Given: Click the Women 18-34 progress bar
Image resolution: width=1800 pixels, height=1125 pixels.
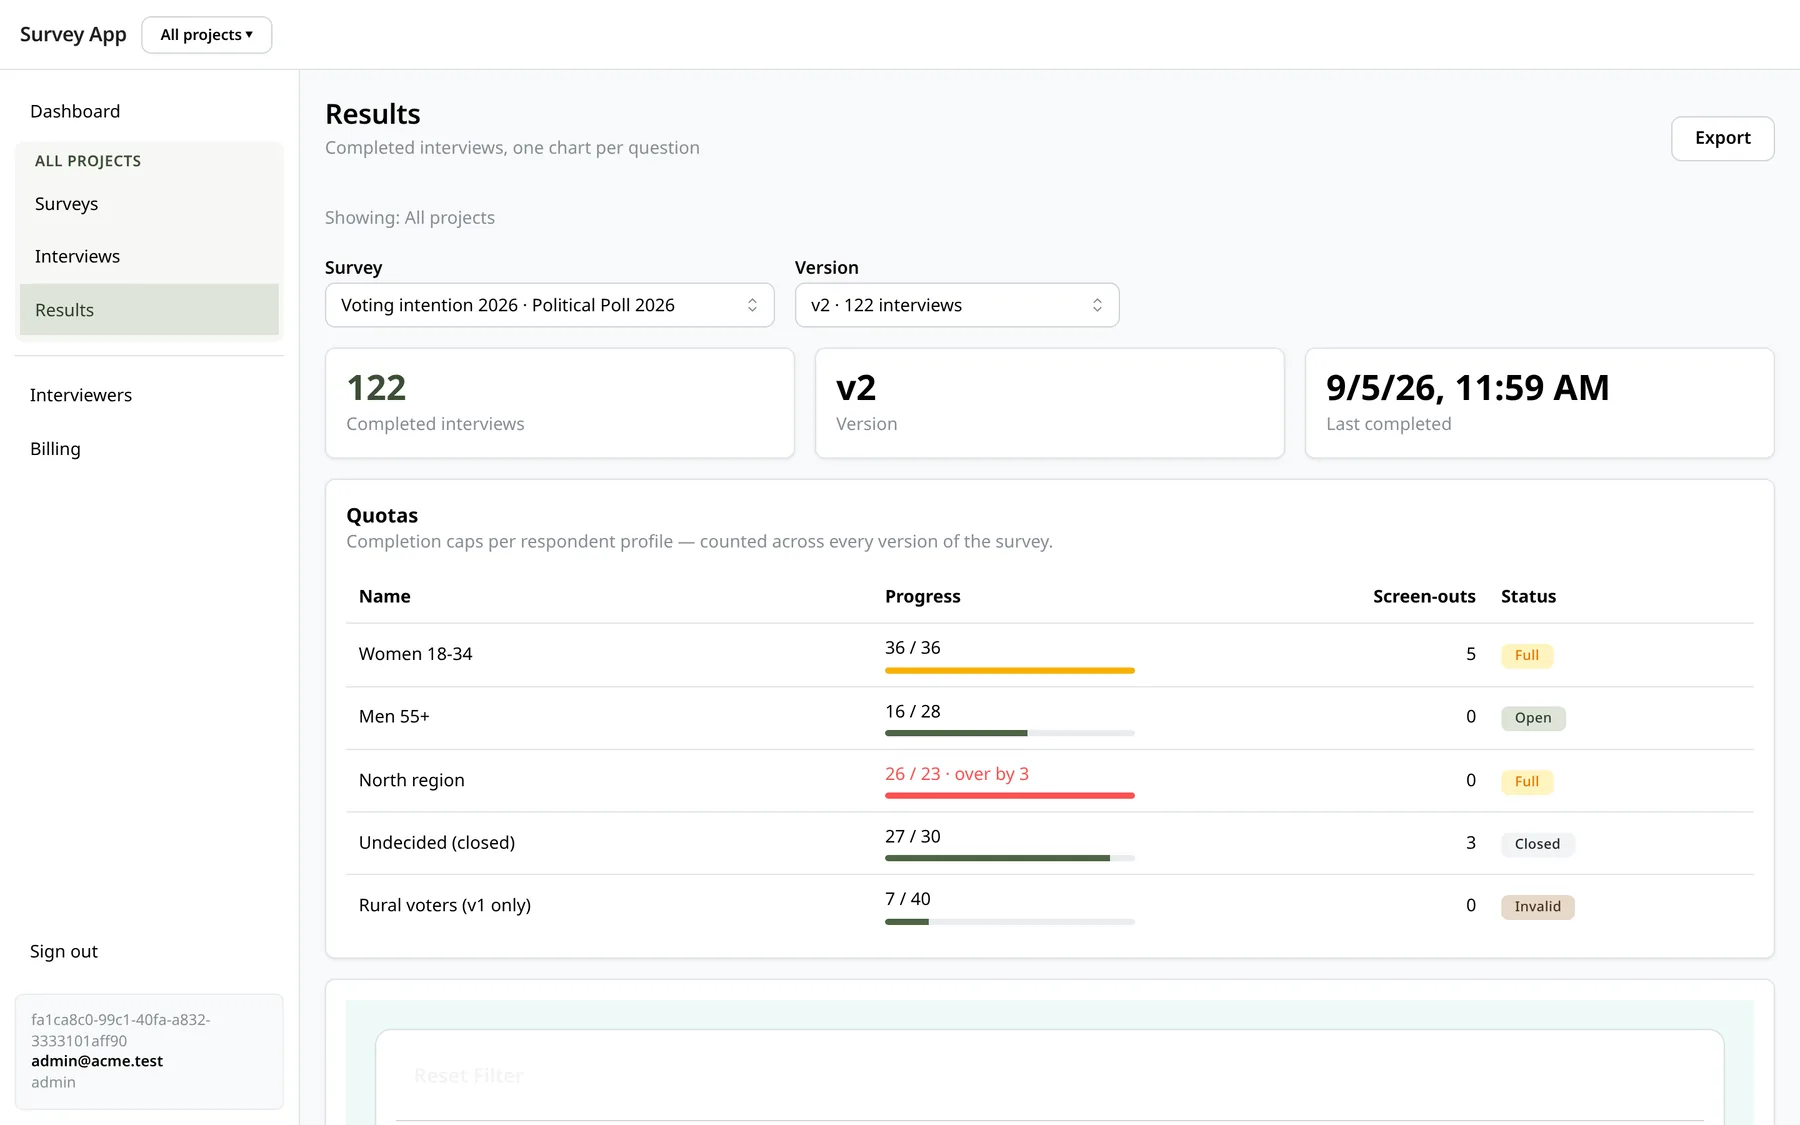Looking at the screenshot, I should [1010, 670].
